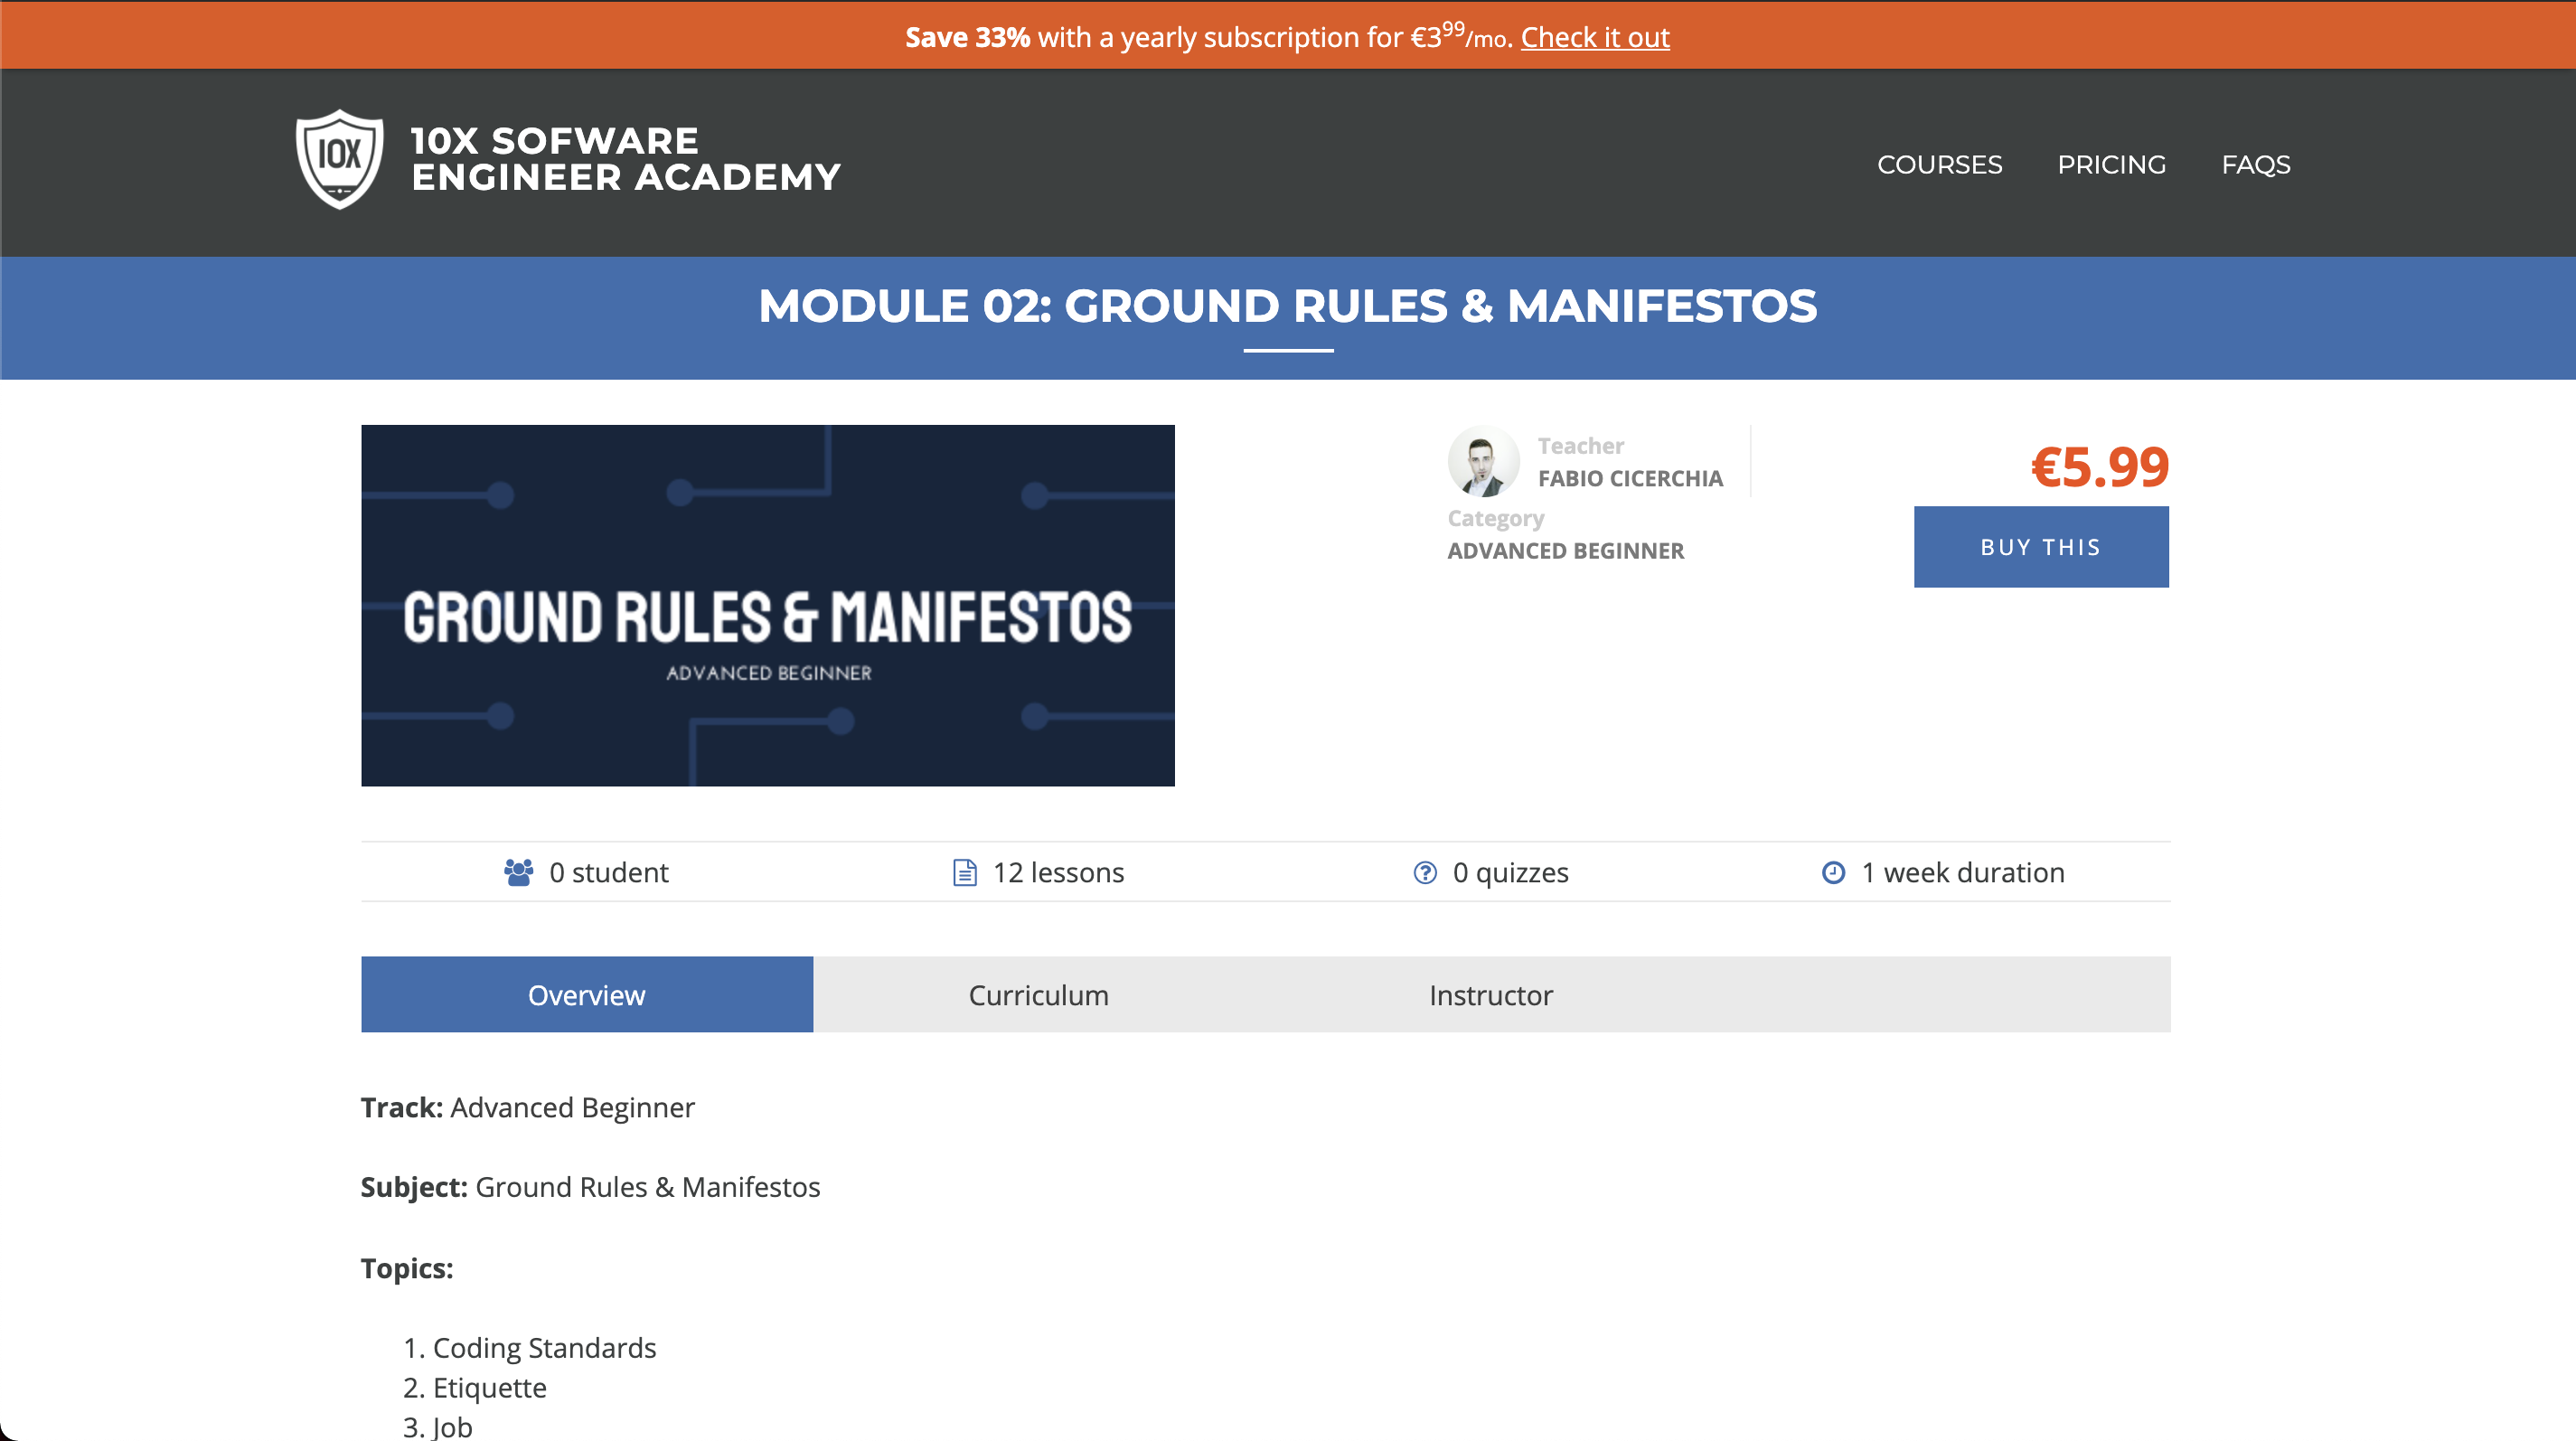
Task: Follow the 'Check it out' link
Action: pos(1594,37)
